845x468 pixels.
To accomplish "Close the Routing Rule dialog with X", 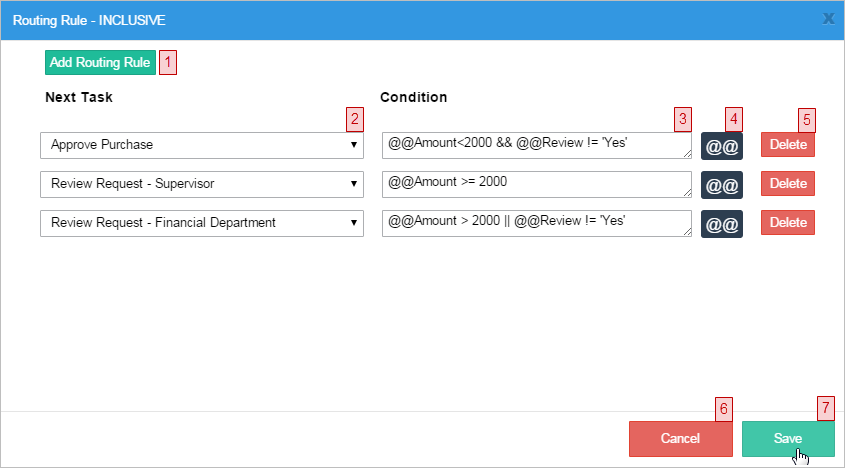I will tap(828, 18).
